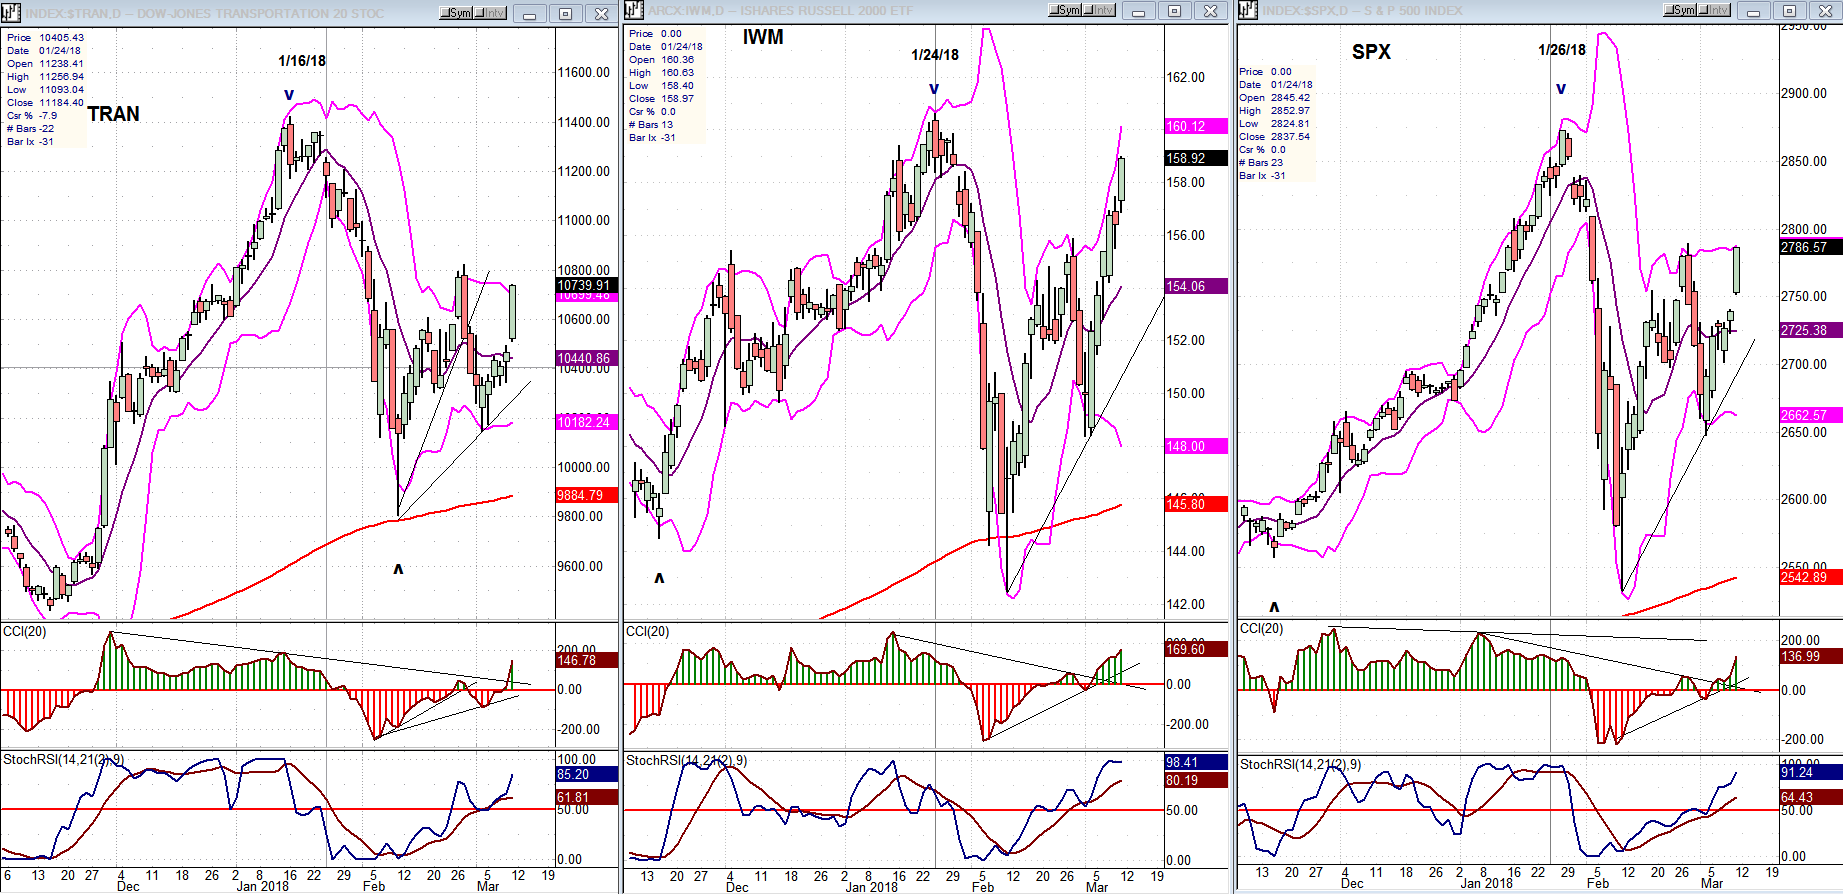Toggle Intv link on TRAN chart
Viewport: 1843px width, 894px height.
pos(491,13)
